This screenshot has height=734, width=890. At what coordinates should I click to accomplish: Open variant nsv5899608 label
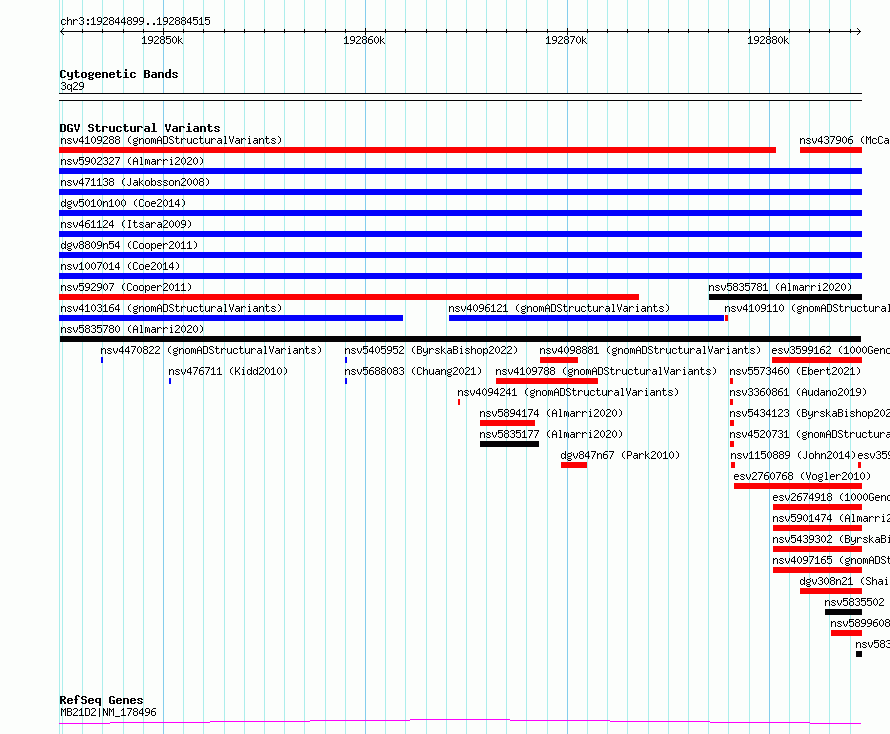point(860,623)
